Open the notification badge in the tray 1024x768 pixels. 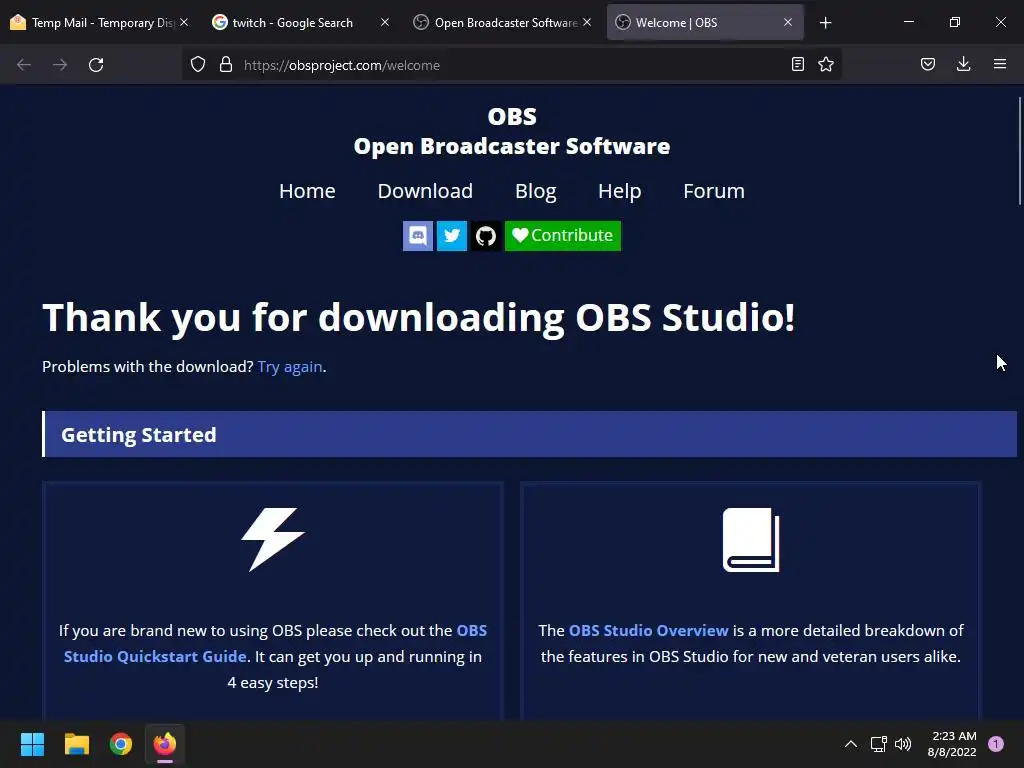tap(996, 744)
